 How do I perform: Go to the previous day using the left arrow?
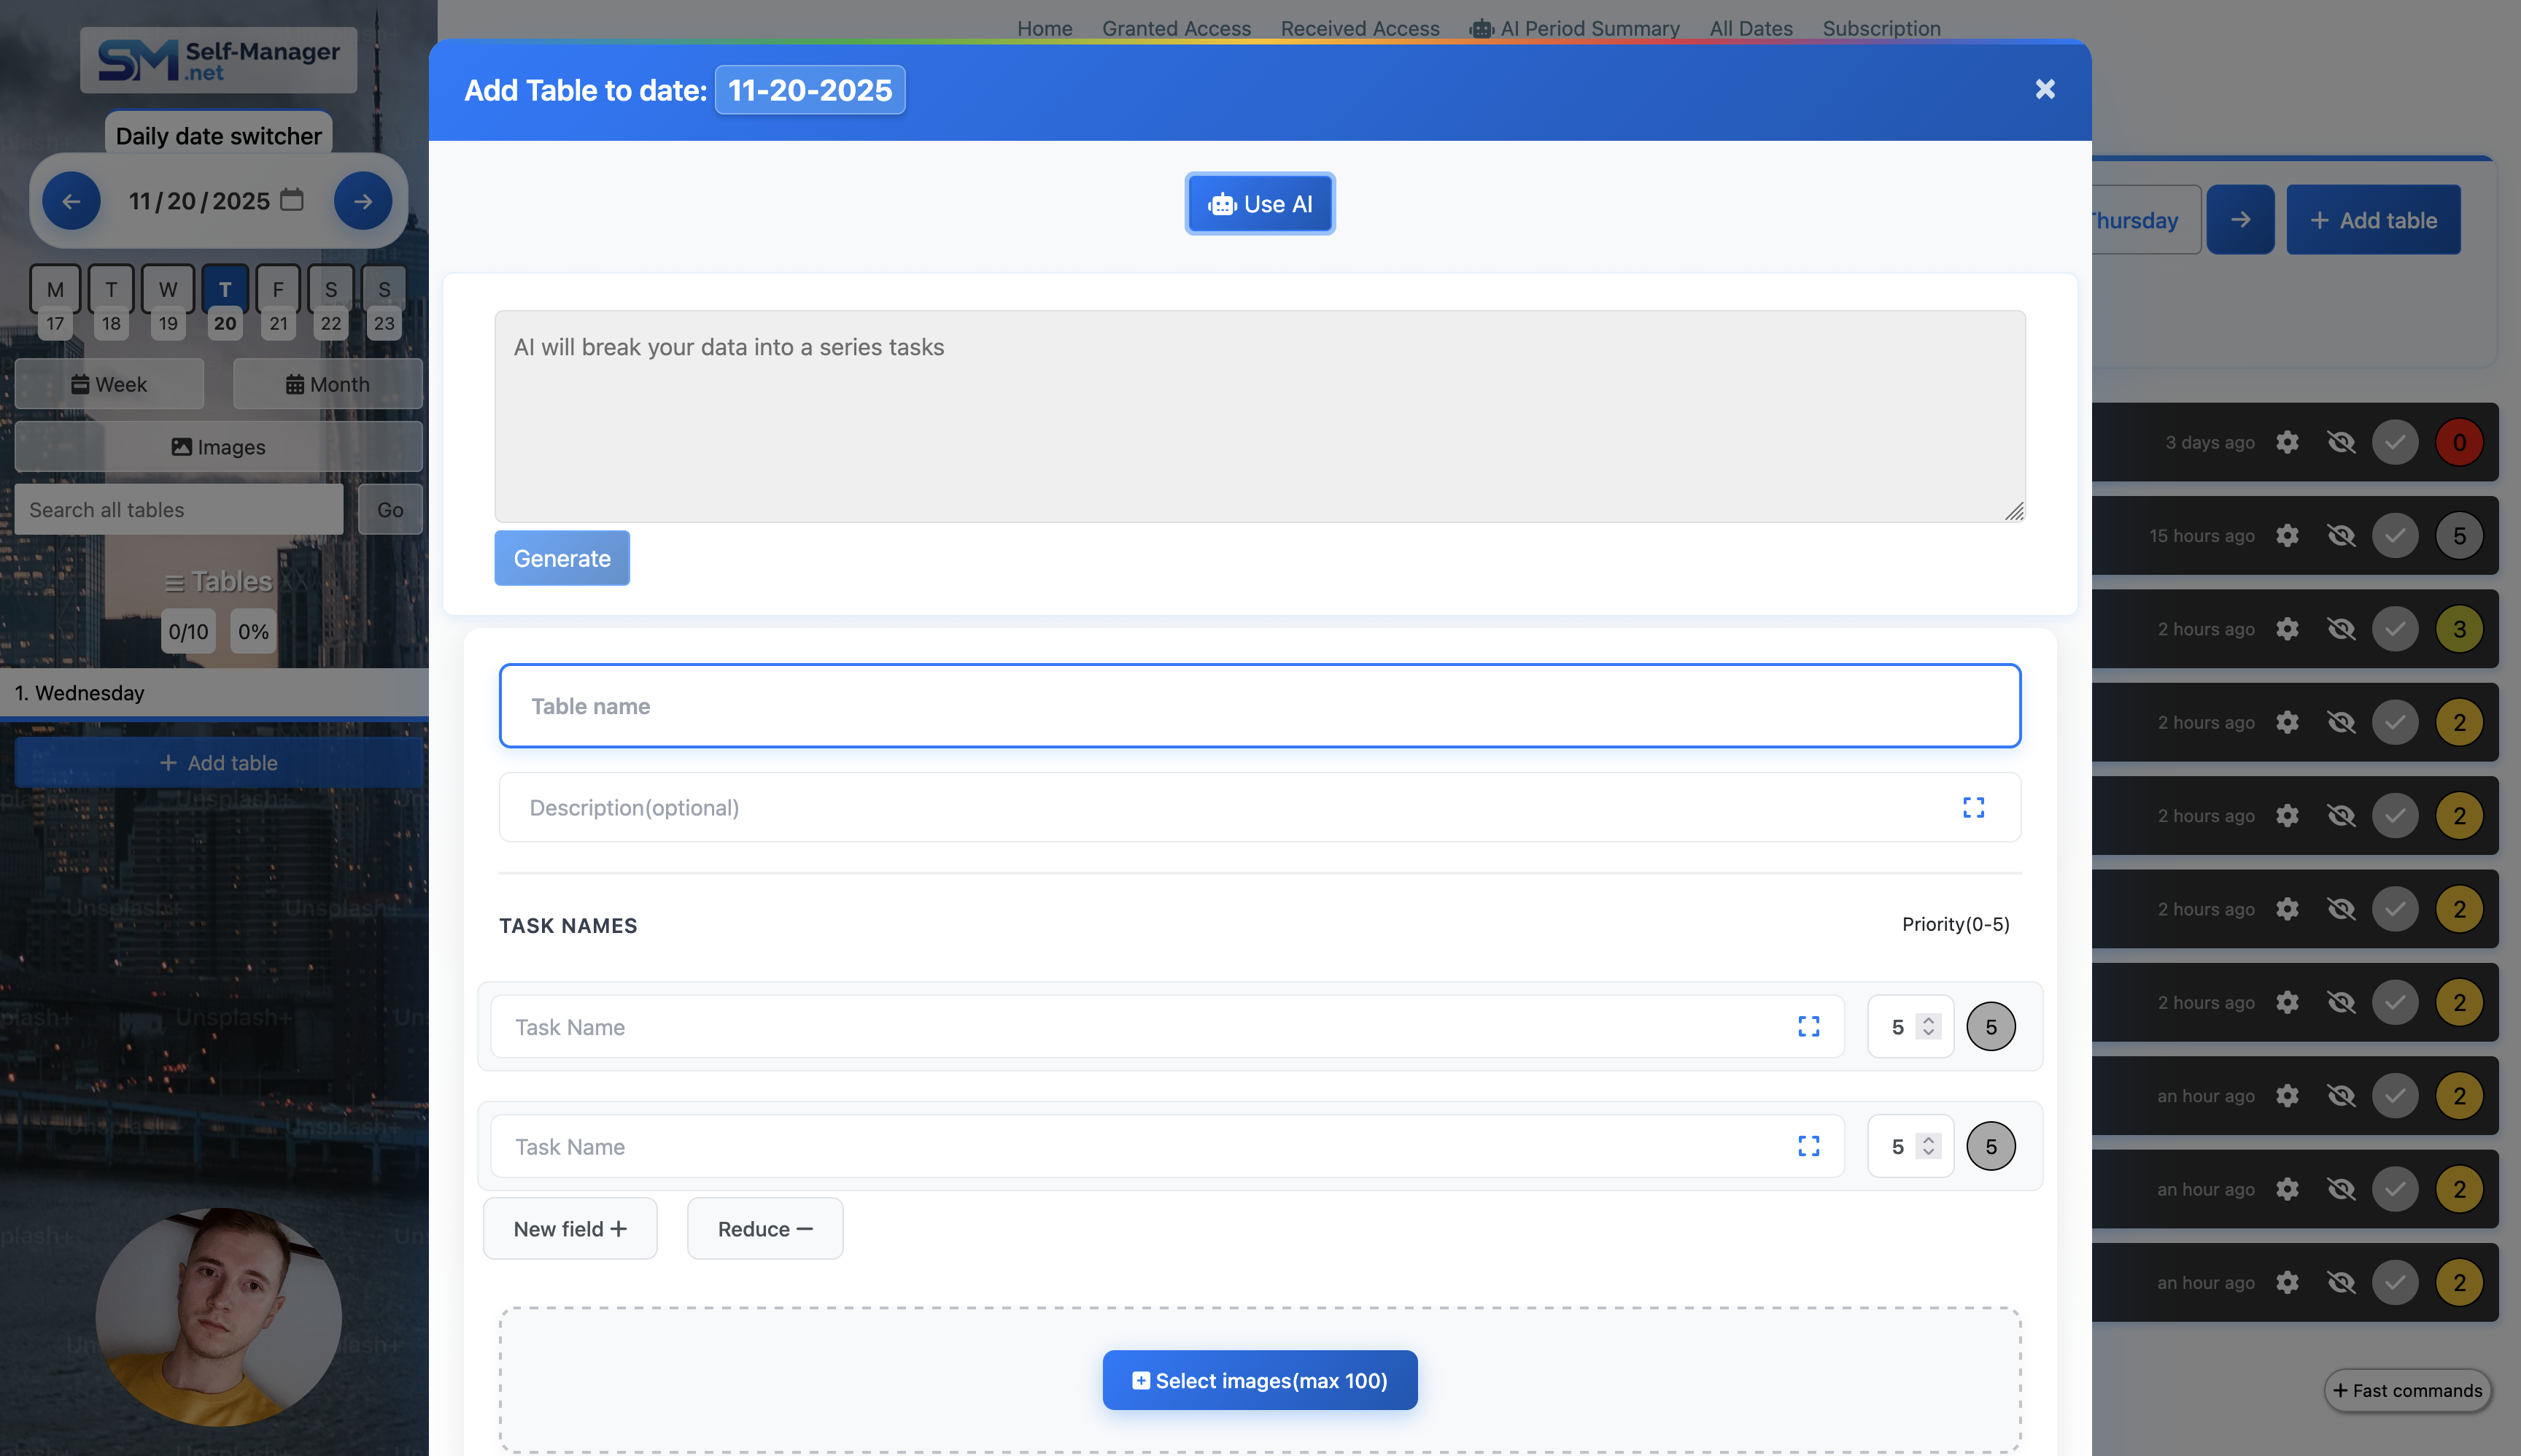point(71,201)
